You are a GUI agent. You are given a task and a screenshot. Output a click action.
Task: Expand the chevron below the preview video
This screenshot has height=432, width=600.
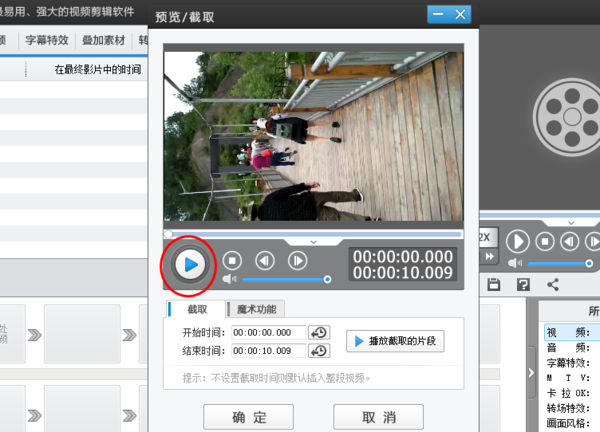(x=314, y=242)
